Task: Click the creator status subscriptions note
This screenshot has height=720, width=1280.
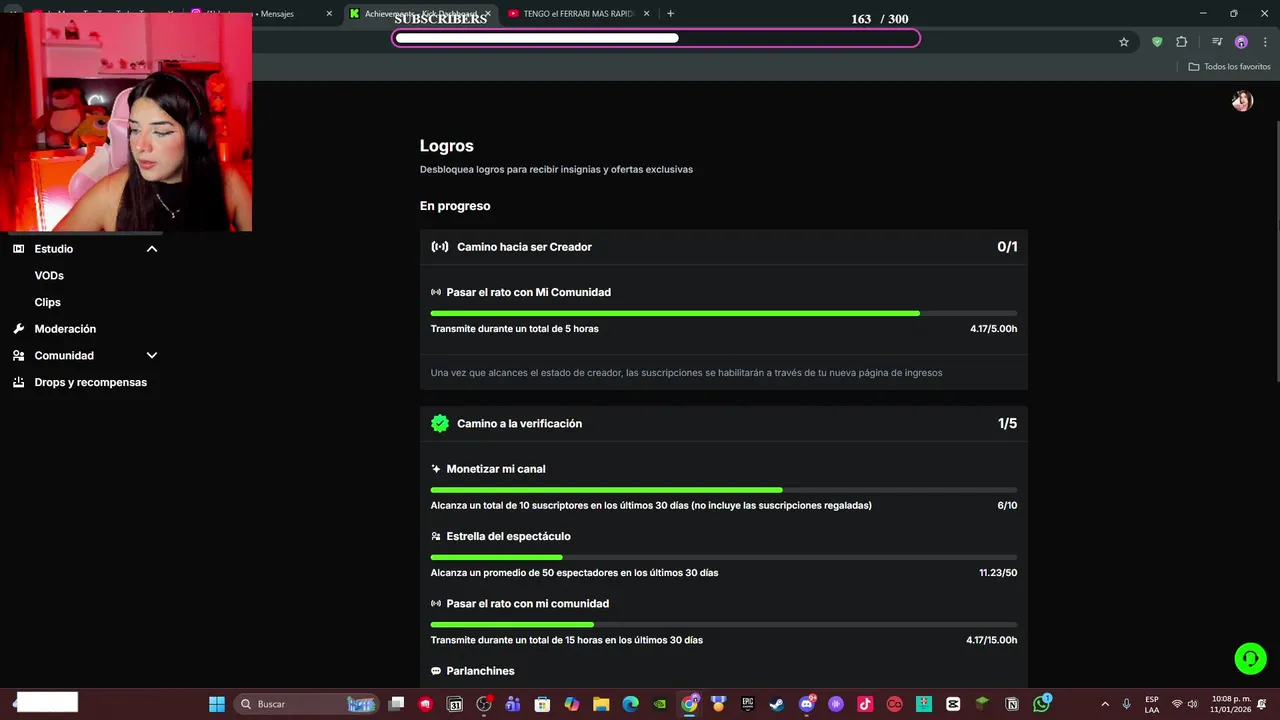Action: 686,373
